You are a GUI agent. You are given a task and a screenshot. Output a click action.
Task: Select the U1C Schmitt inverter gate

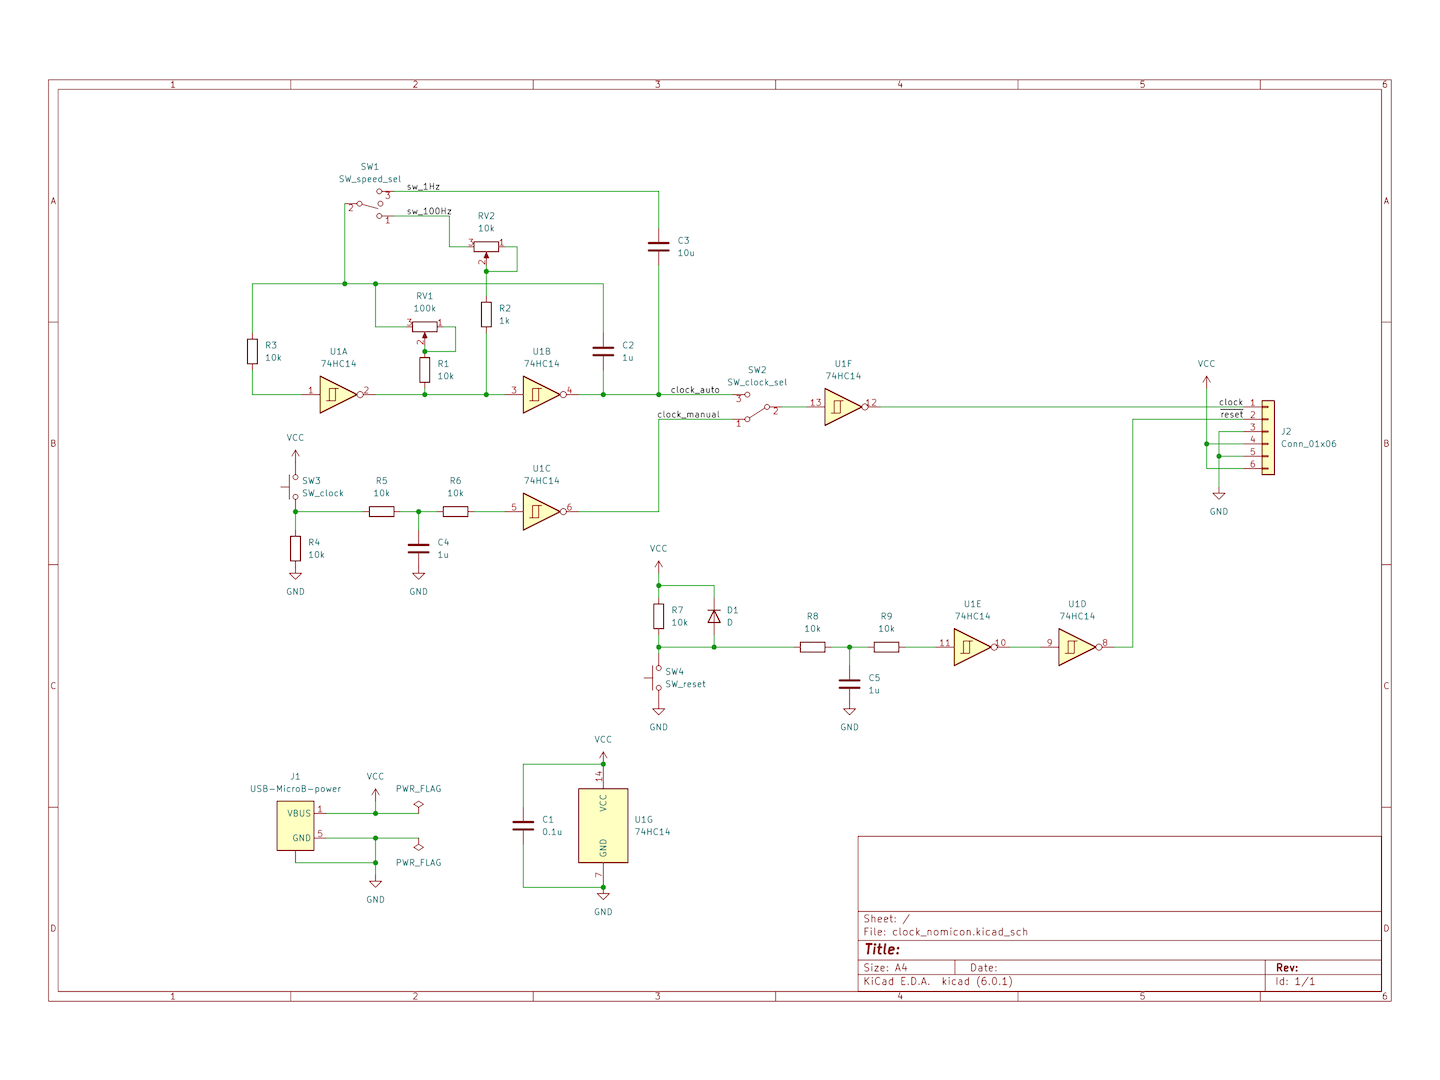[x=540, y=512]
